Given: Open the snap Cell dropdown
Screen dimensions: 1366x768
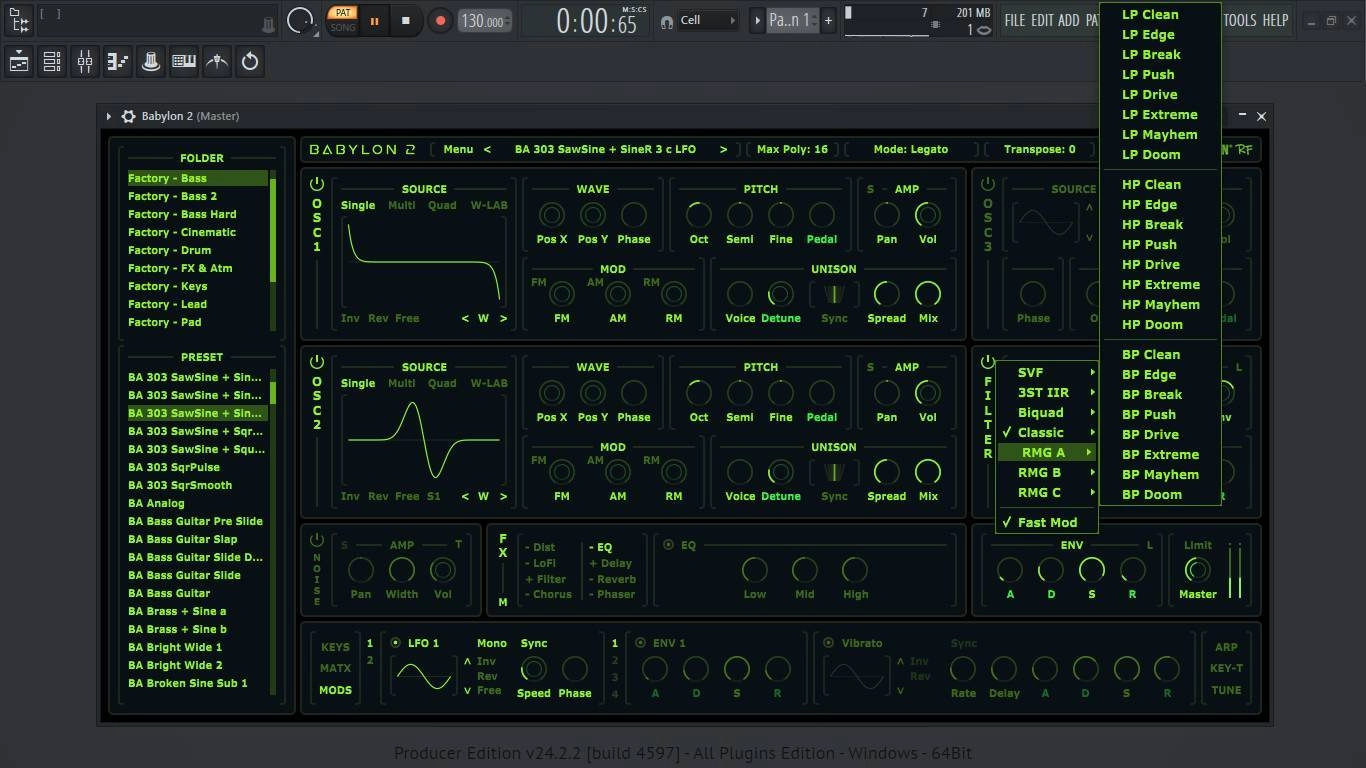Looking at the screenshot, I should tap(708, 20).
